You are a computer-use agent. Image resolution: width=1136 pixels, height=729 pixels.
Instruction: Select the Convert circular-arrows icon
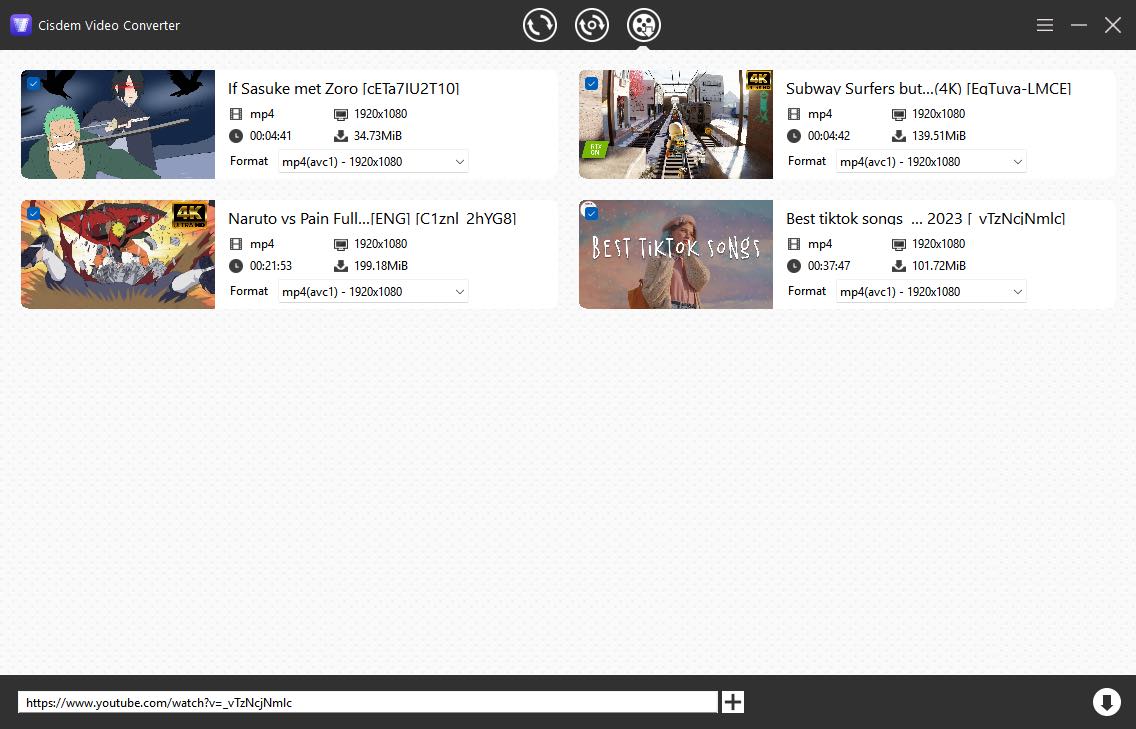pyautogui.click(x=540, y=24)
